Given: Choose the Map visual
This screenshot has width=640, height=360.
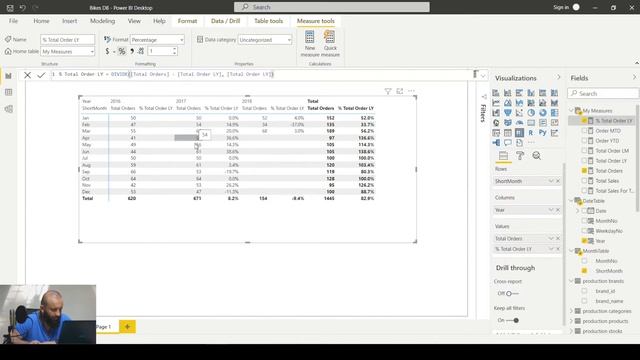Looking at the screenshot, I should 496,122.
